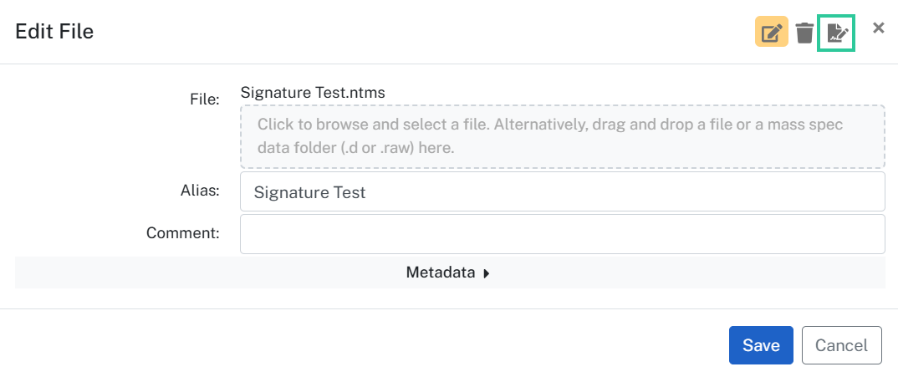Click the triangle arrow next to Metadata
898x377 pixels.
tap(486, 273)
